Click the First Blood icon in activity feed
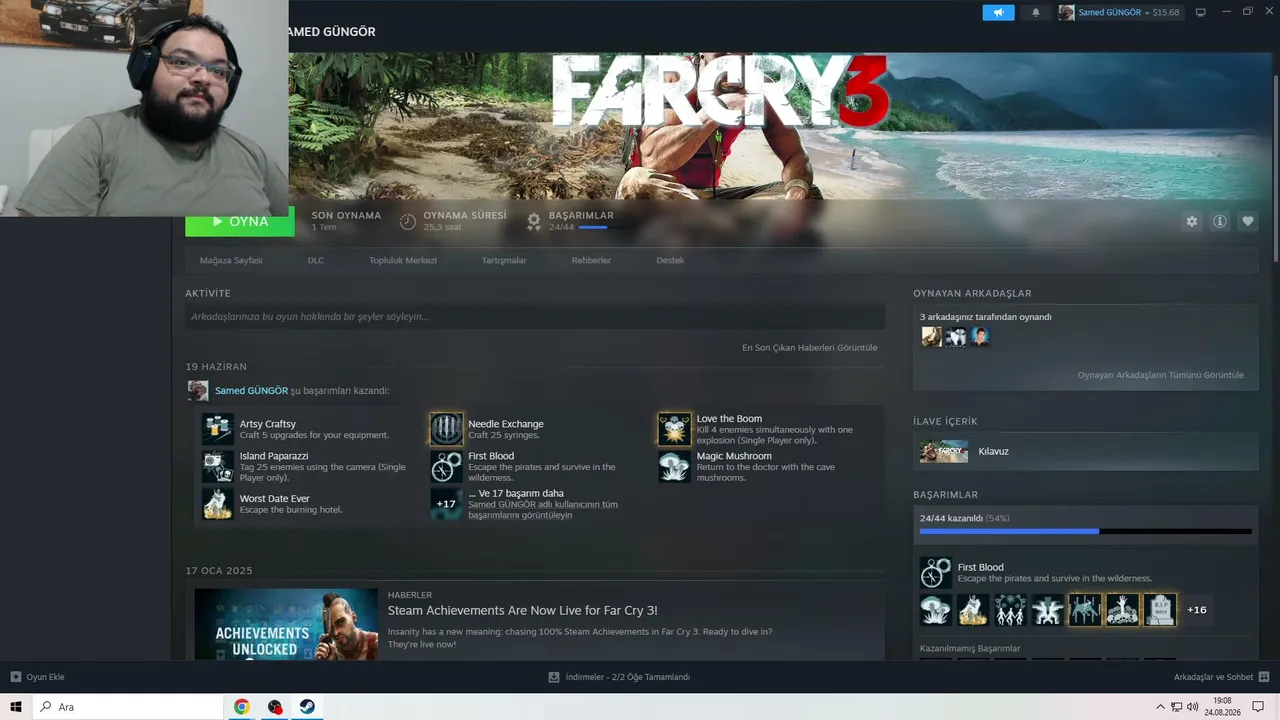The height and width of the screenshot is (720, 1280). (x=447, y=466)
